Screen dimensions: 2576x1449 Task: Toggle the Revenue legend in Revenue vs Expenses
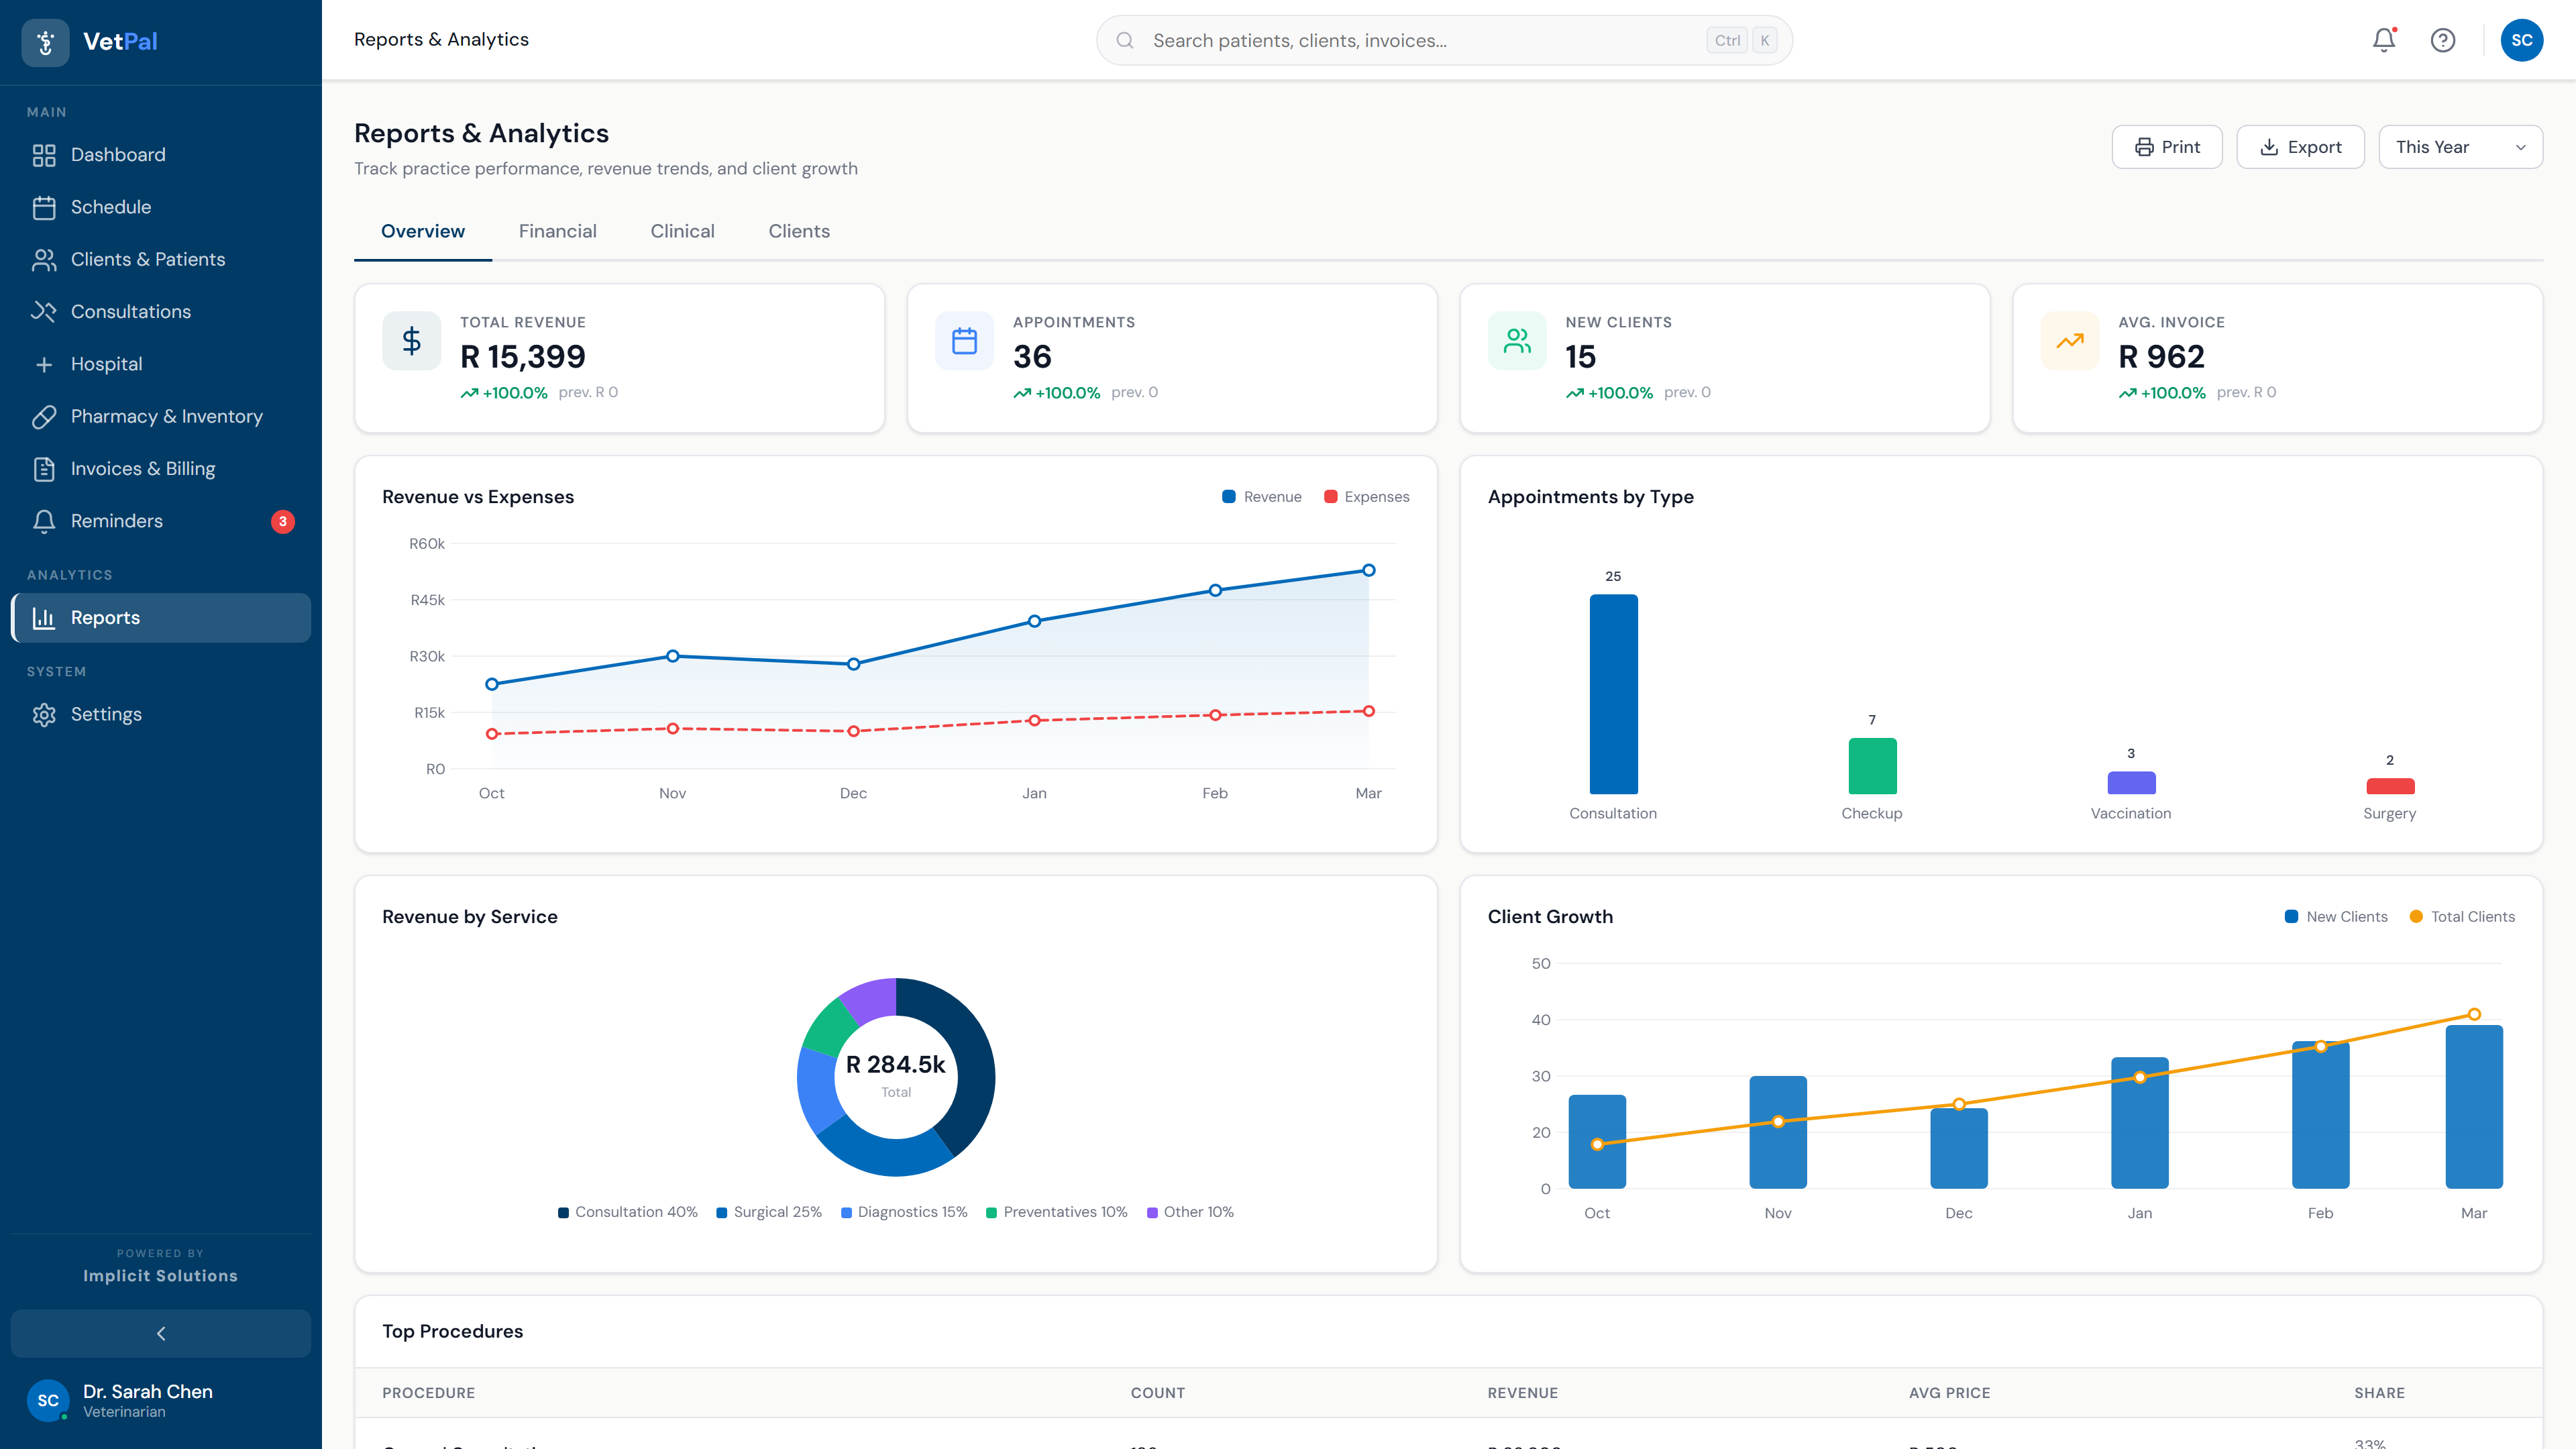[1261, 496]
